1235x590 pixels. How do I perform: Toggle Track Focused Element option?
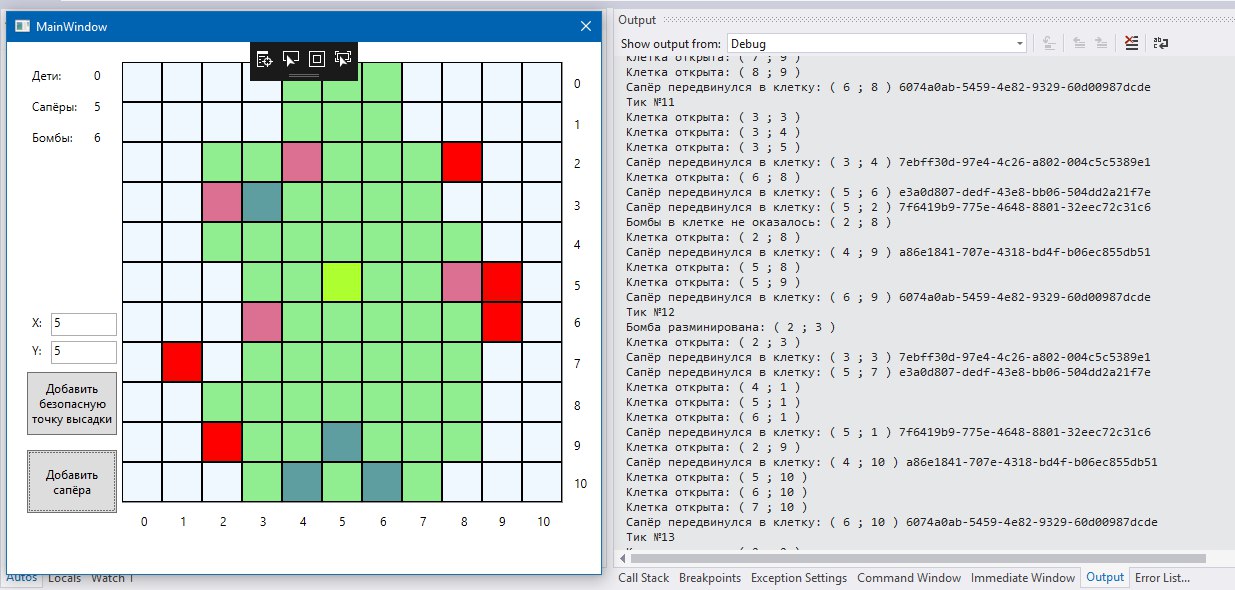(x=343, y=60)
